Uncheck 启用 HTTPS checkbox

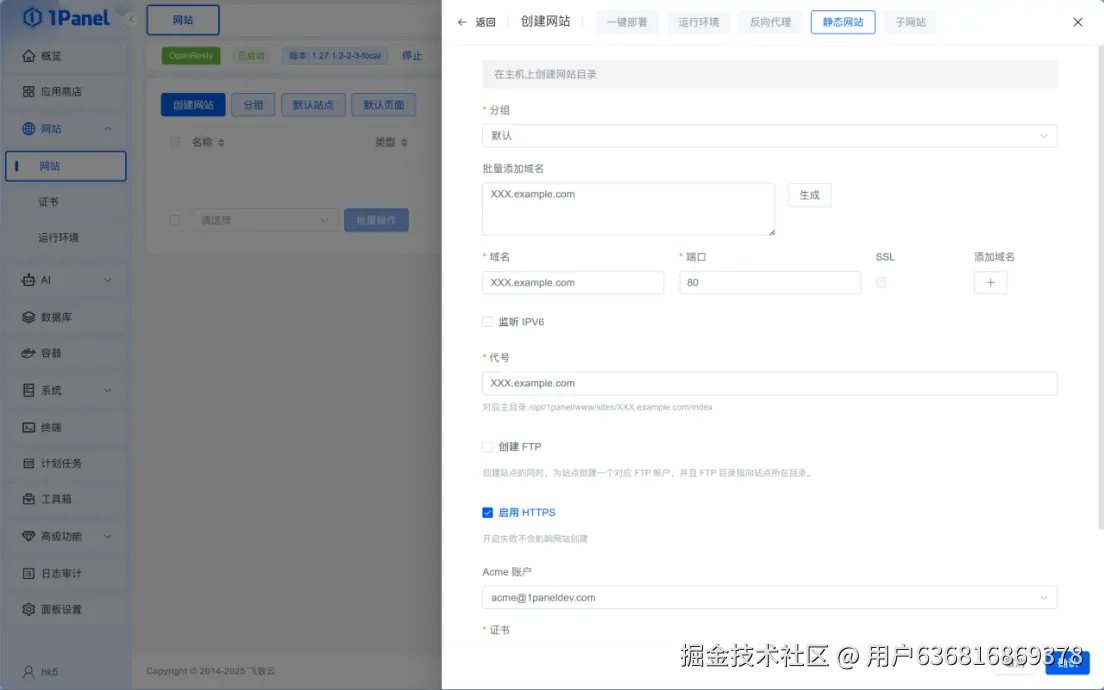(487, 513)
